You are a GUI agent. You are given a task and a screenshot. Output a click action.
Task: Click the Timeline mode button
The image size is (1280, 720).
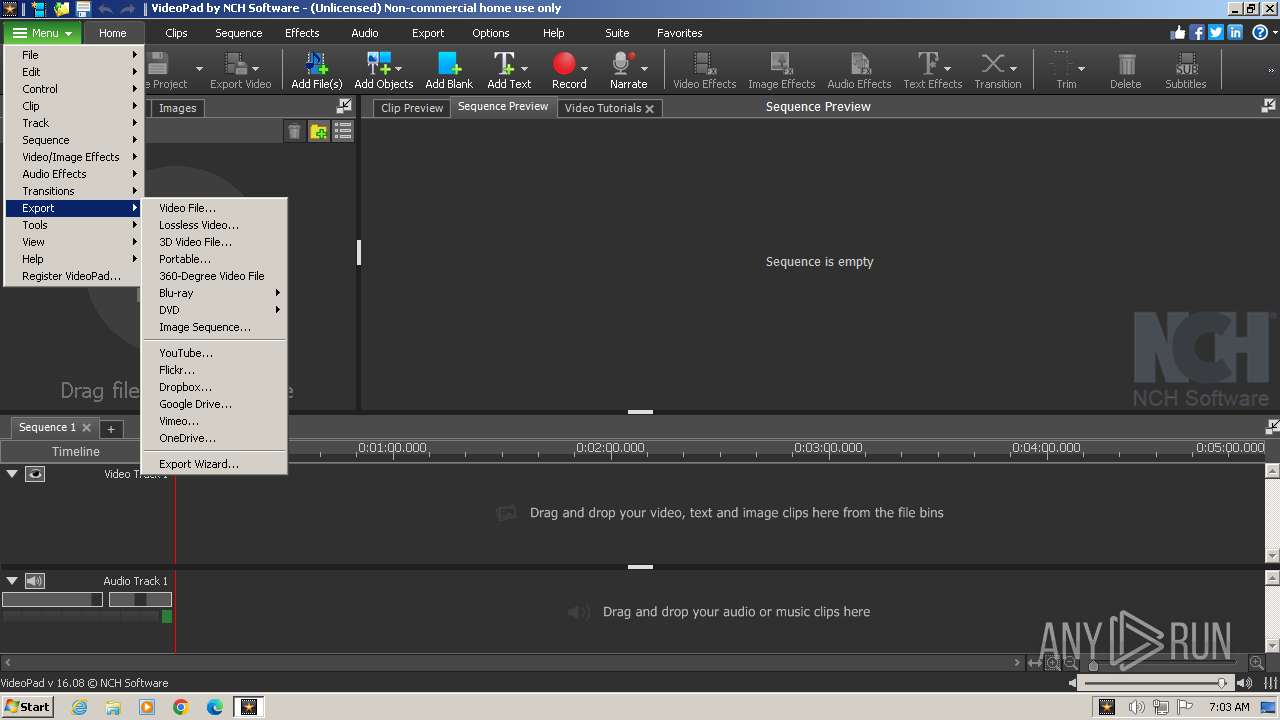click(76, 451)
